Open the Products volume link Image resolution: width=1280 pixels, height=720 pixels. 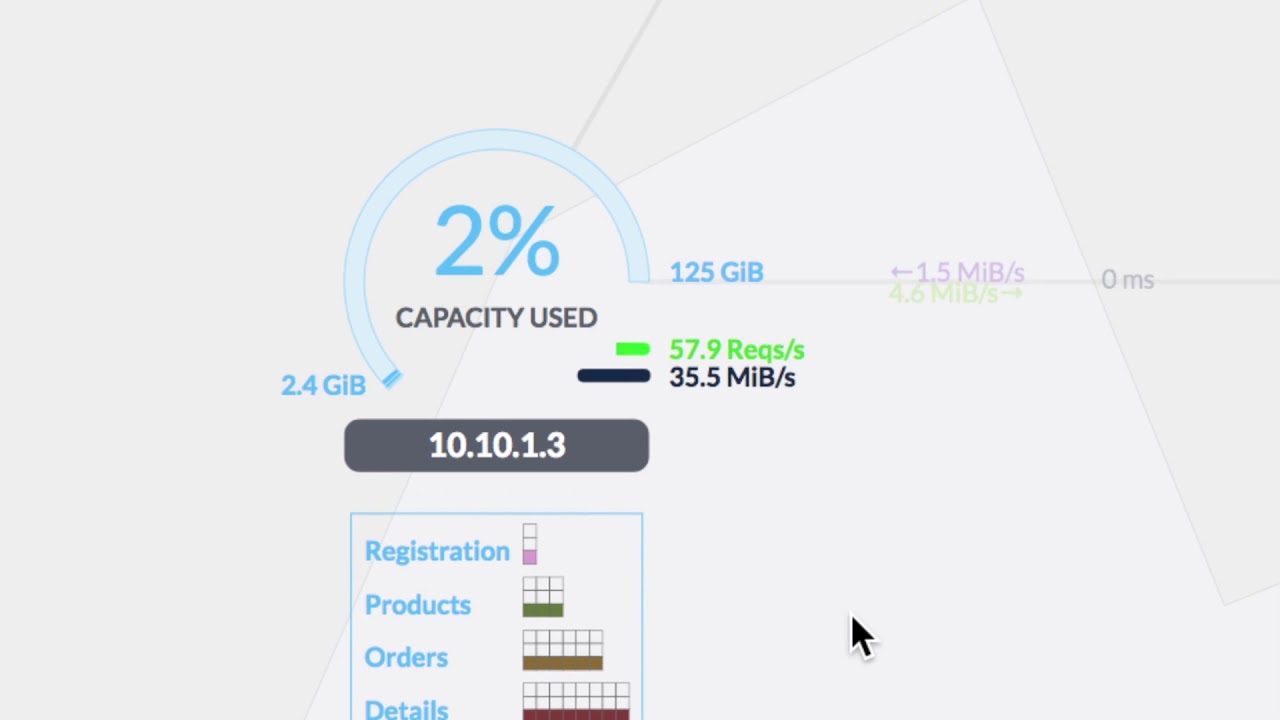tap(417, 605)
